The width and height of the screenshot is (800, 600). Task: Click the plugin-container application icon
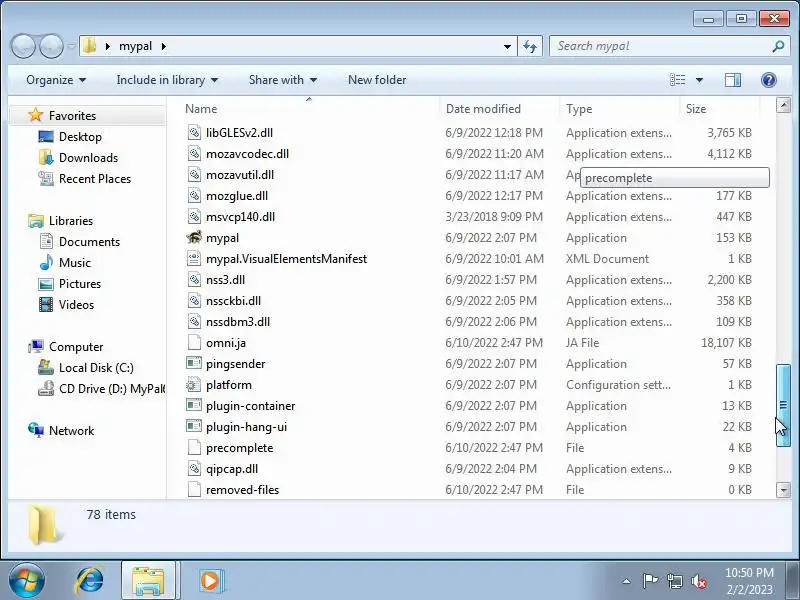pyautogui.click(x=194, y=406)
